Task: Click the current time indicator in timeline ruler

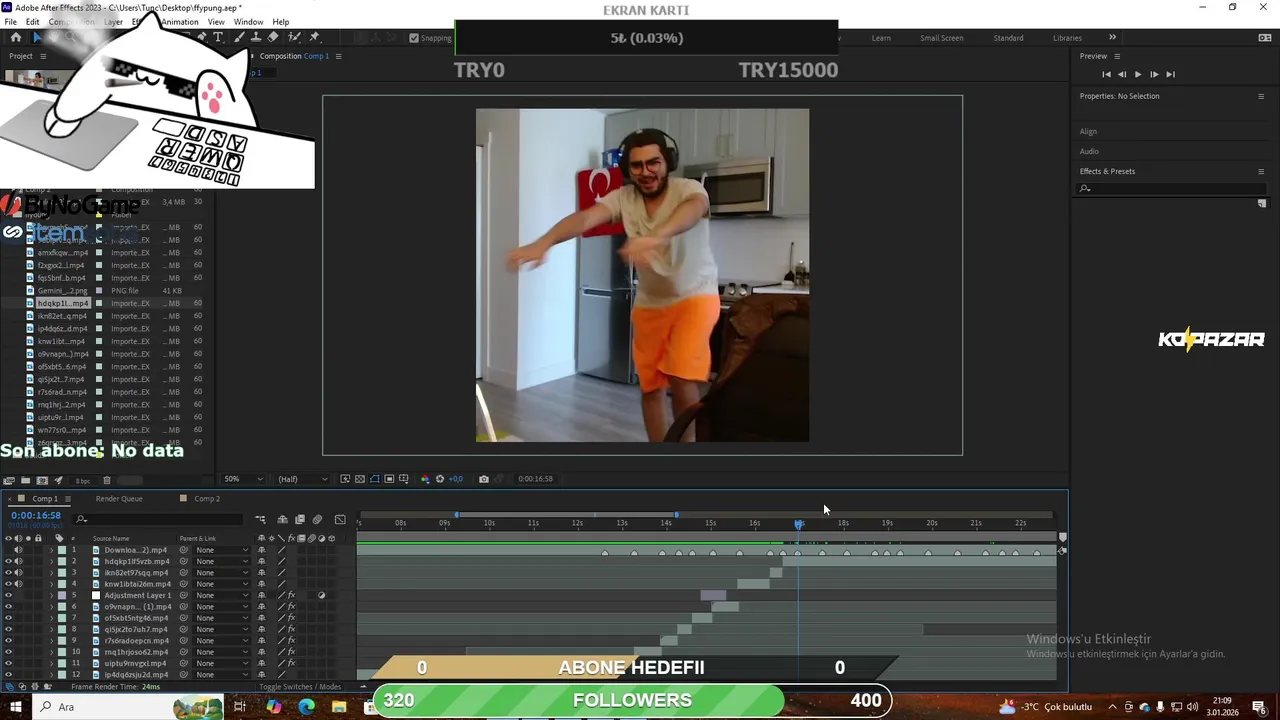Action: pos(798,523)
